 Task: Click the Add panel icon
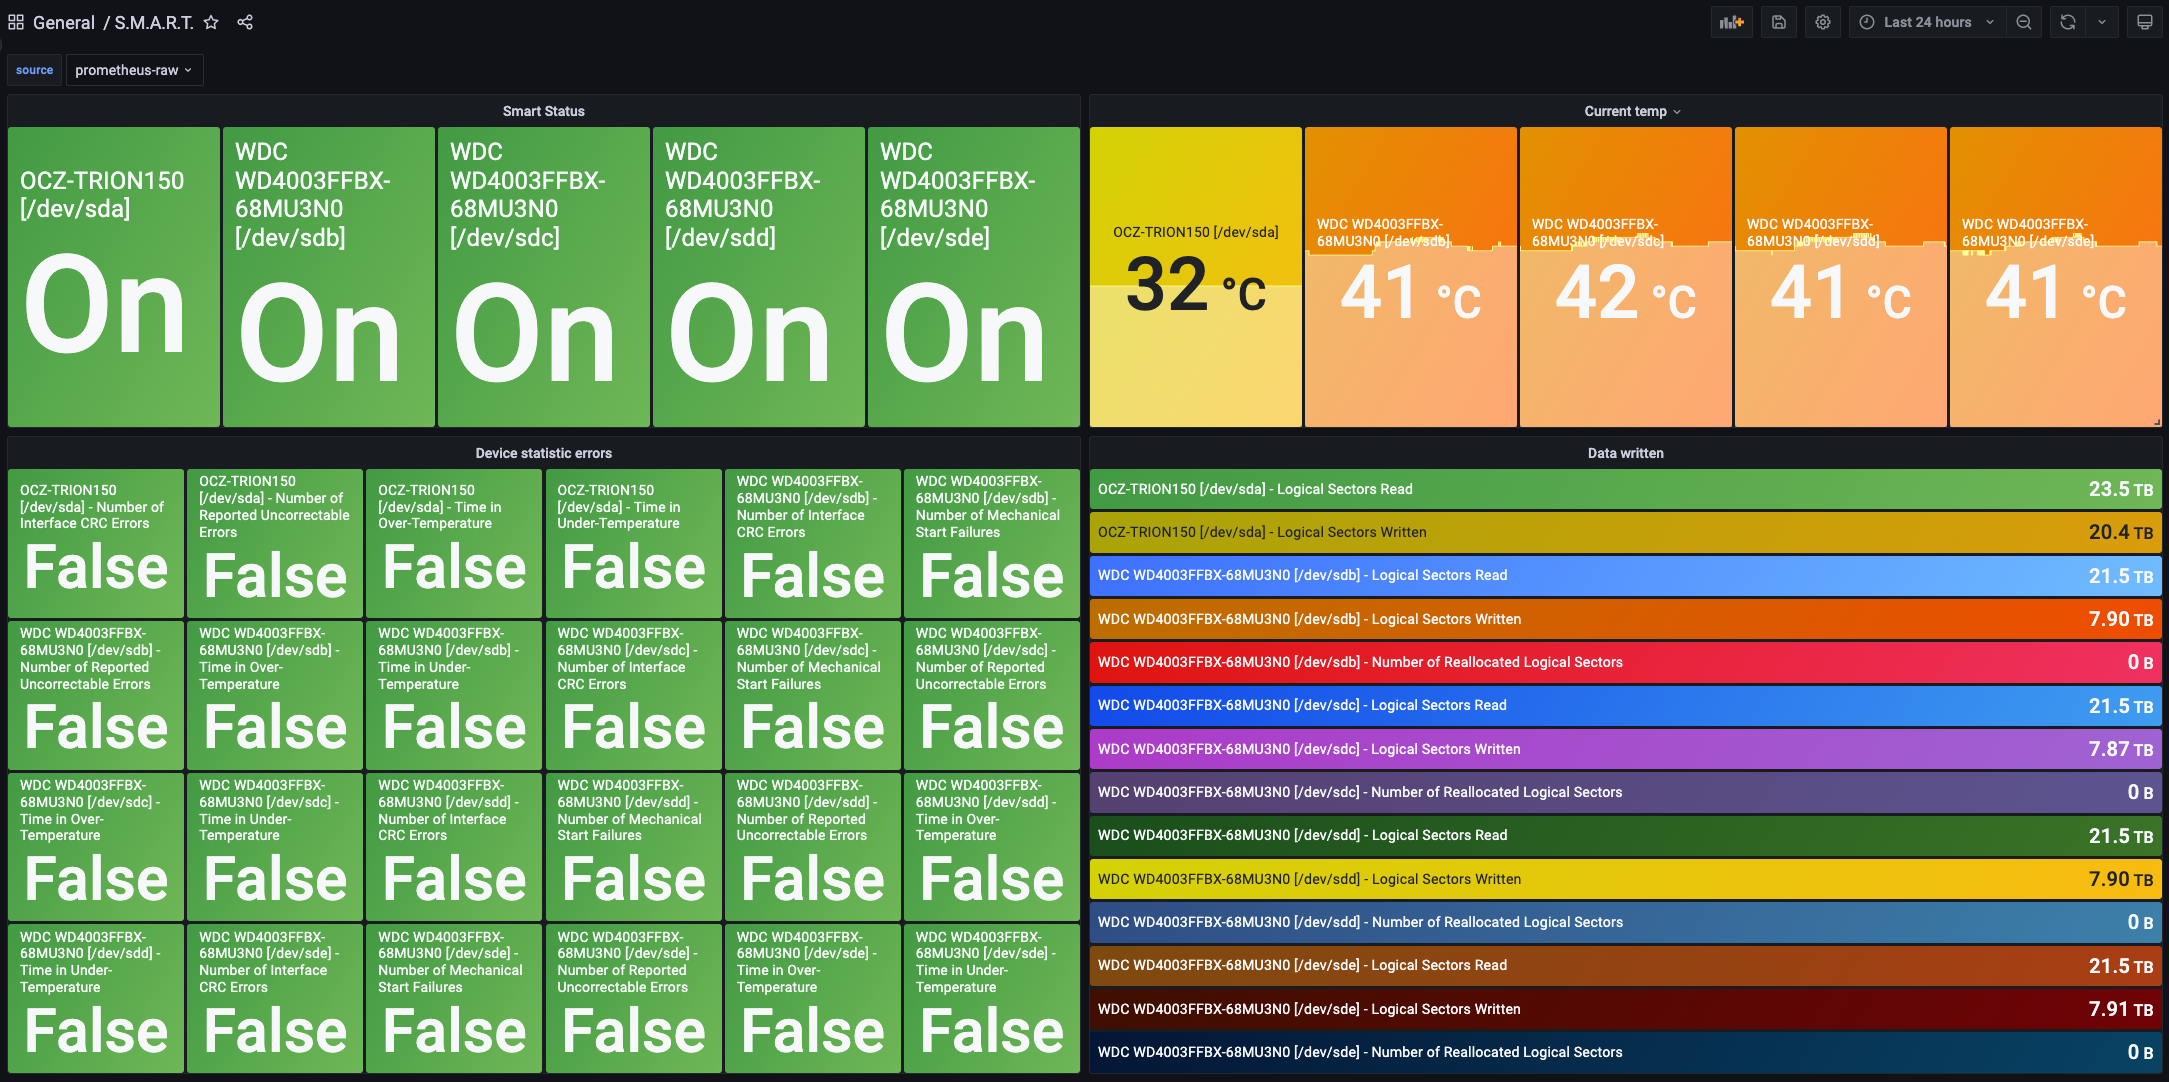[x=1731, y=22]
